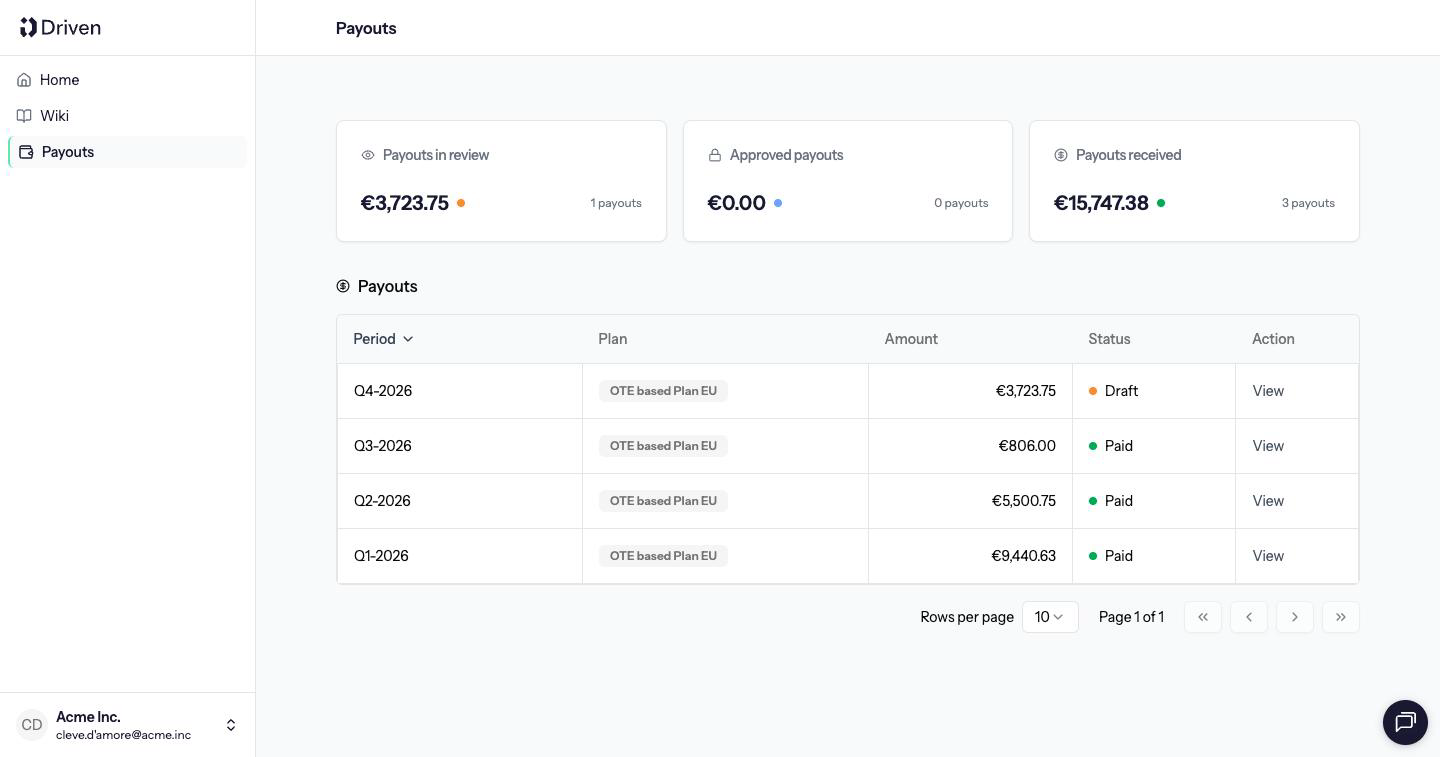Click the Paid status in Q3-2026 row
Screen dimensions: 1440x757
pyautogui.click(x=1111, y=446)
